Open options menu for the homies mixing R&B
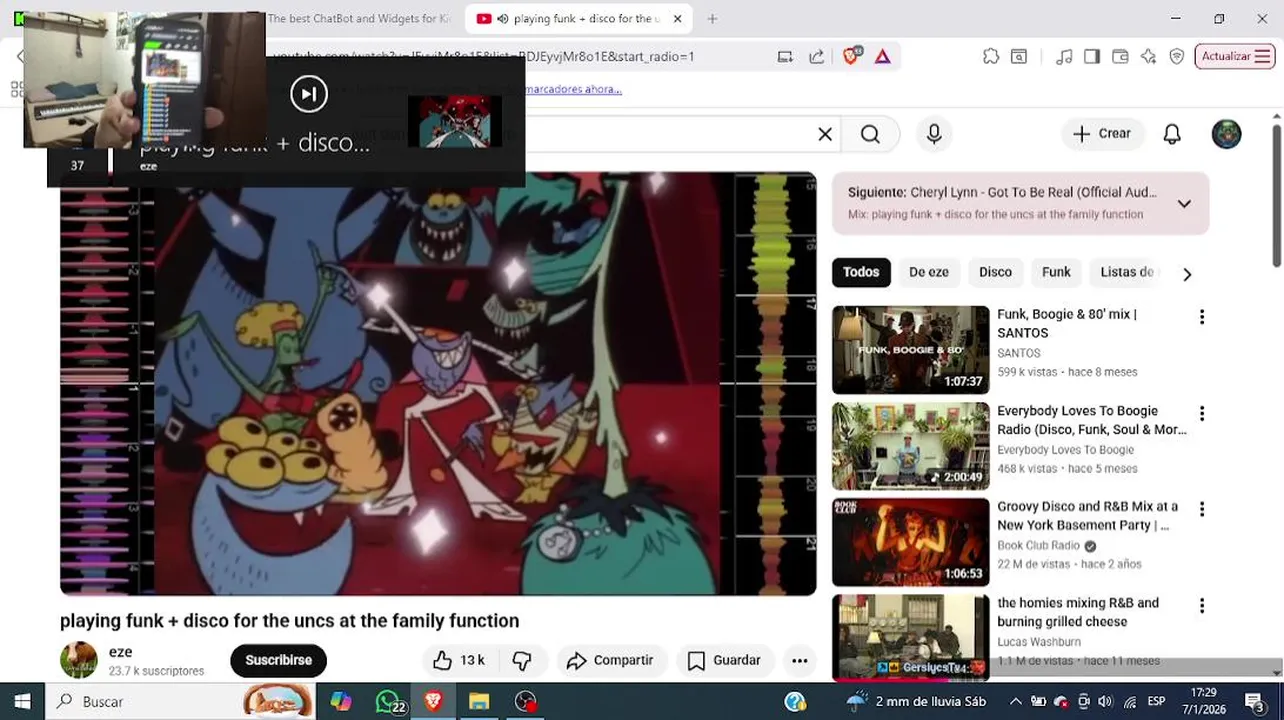This screenshot has height=720, width=1284. coord(1202,605)
